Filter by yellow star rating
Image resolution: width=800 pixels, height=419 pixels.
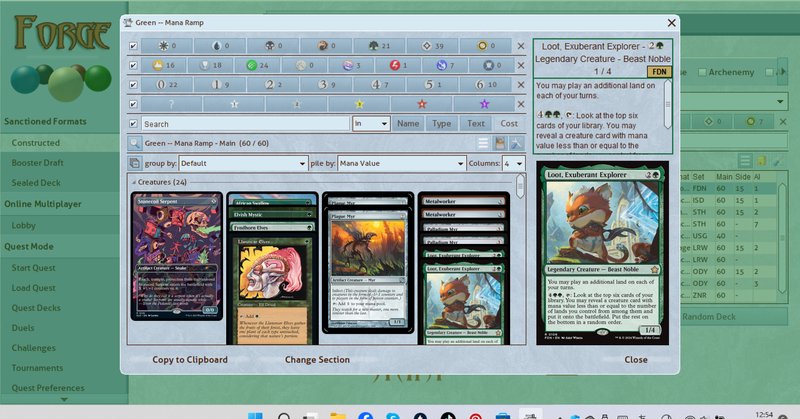[x=359, y=104]
